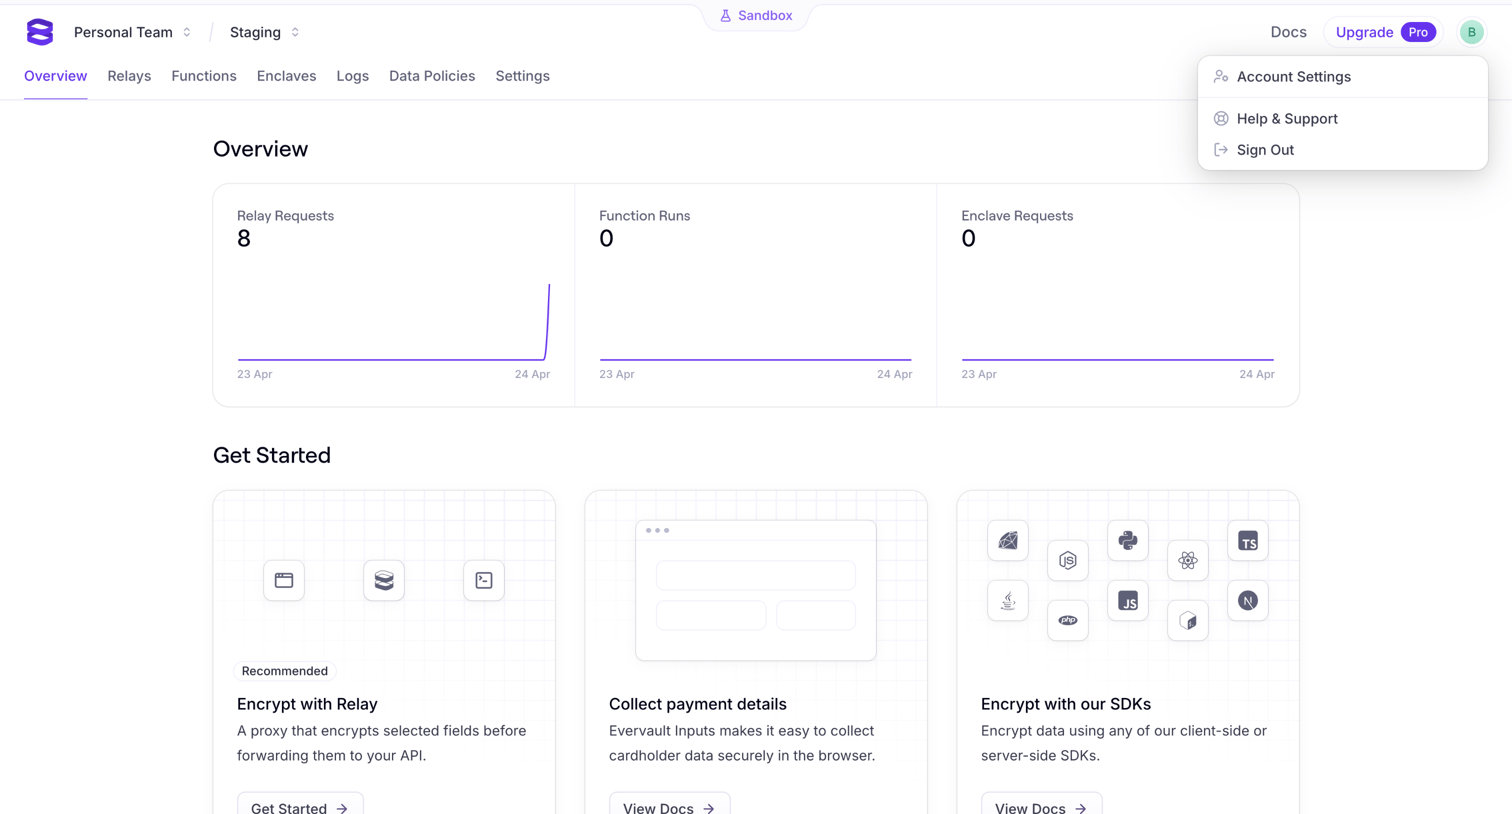The height and width of the screenshot is (814, 1512).
Task: Click the Relay Requests line chart
Action: pos(394,322)
